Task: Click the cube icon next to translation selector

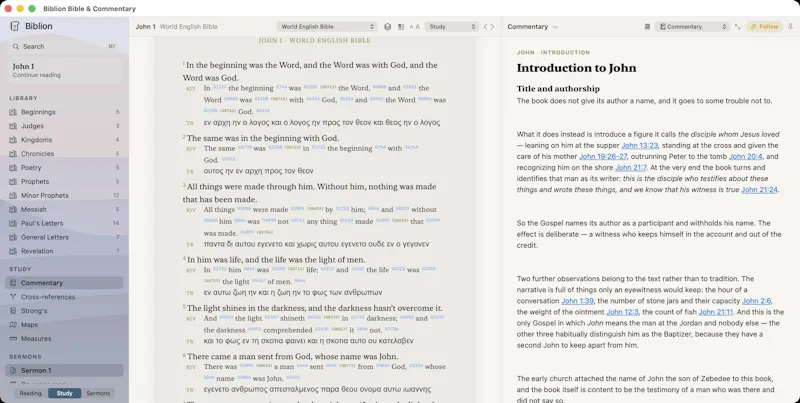Action: coord(387,27)
